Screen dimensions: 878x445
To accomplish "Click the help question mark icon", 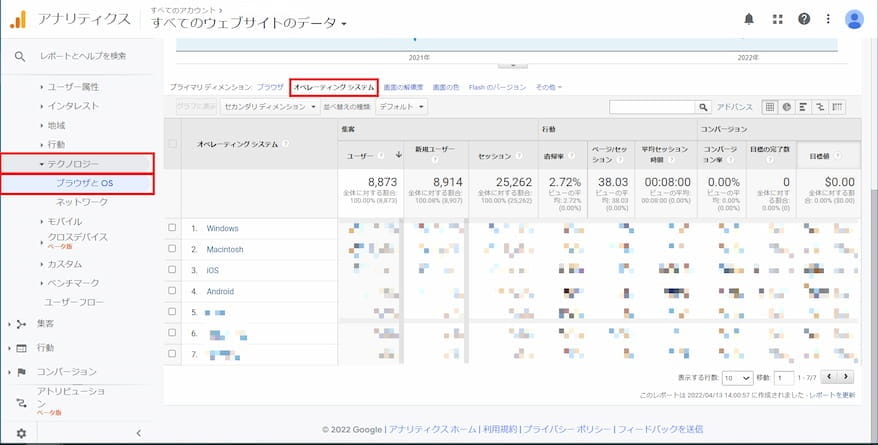I will coord(804,19).
